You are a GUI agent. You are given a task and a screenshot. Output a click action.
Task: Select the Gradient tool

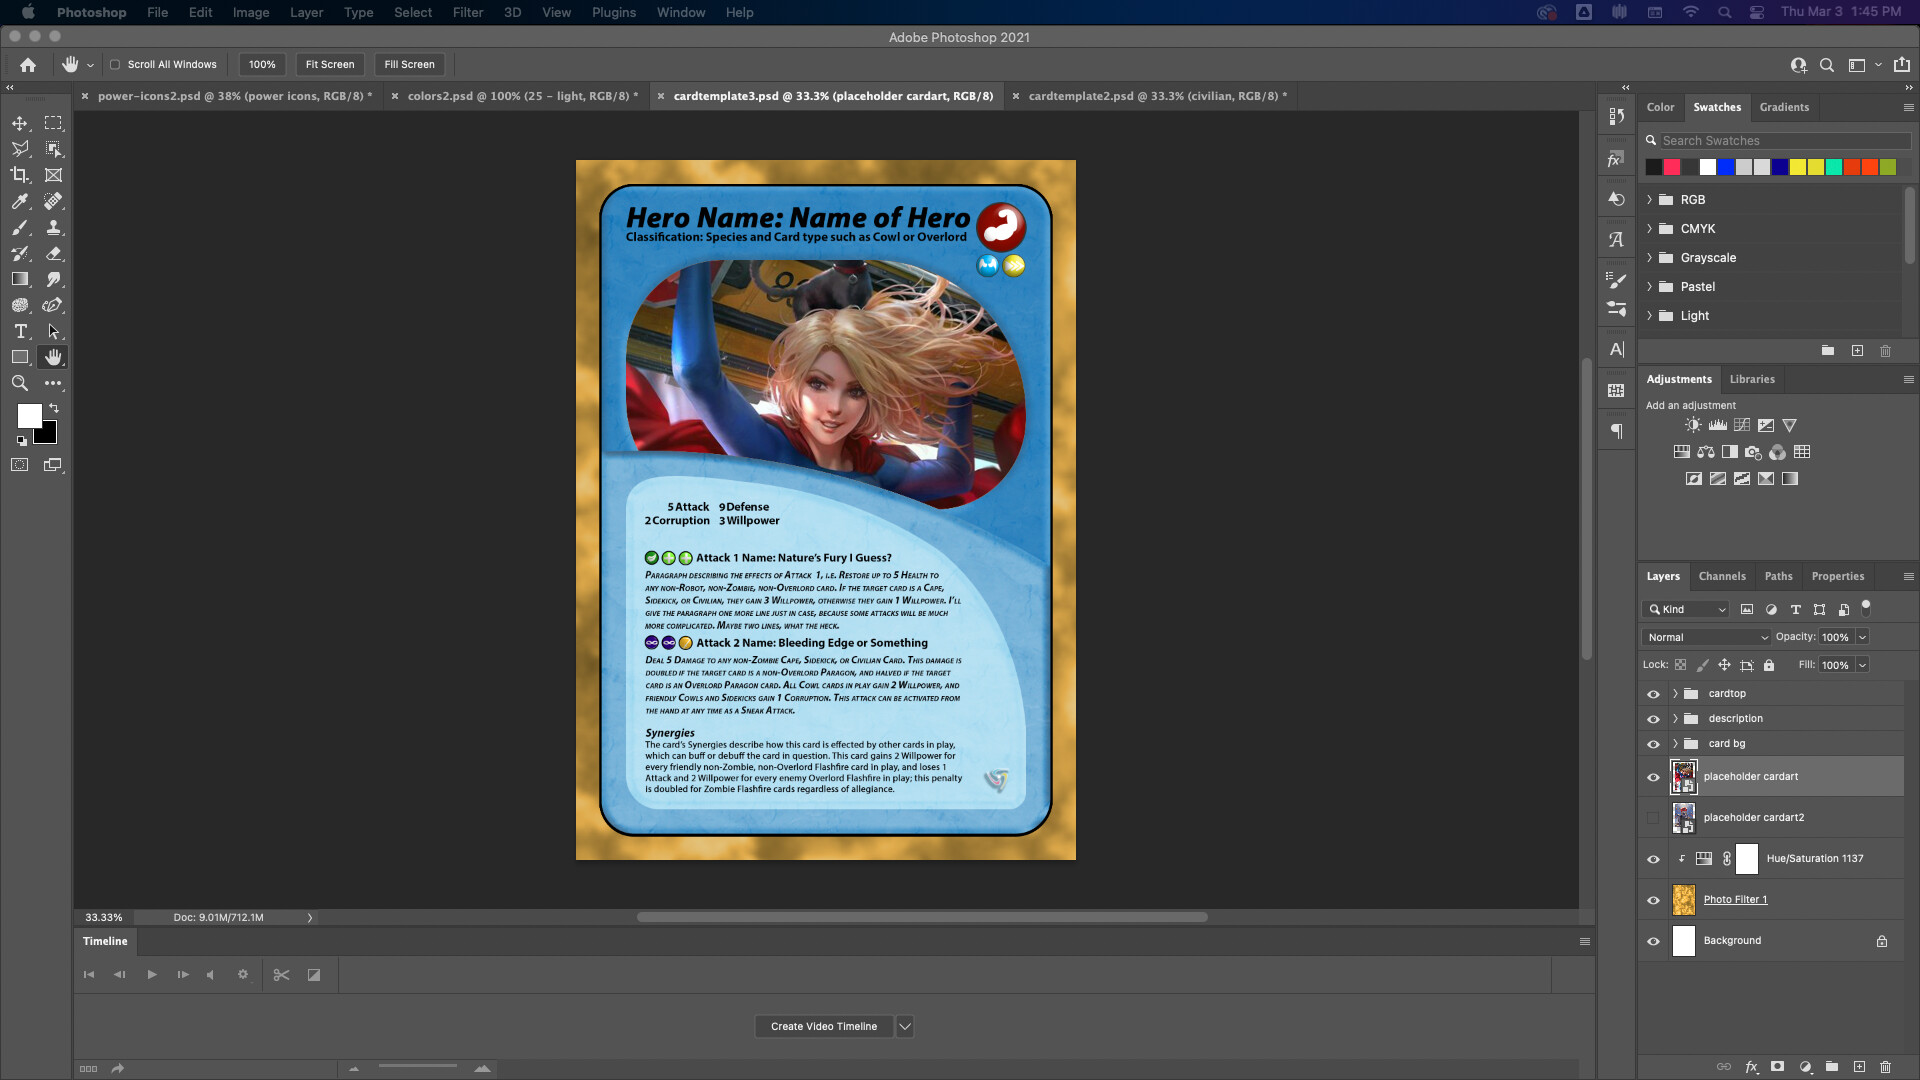20,279
